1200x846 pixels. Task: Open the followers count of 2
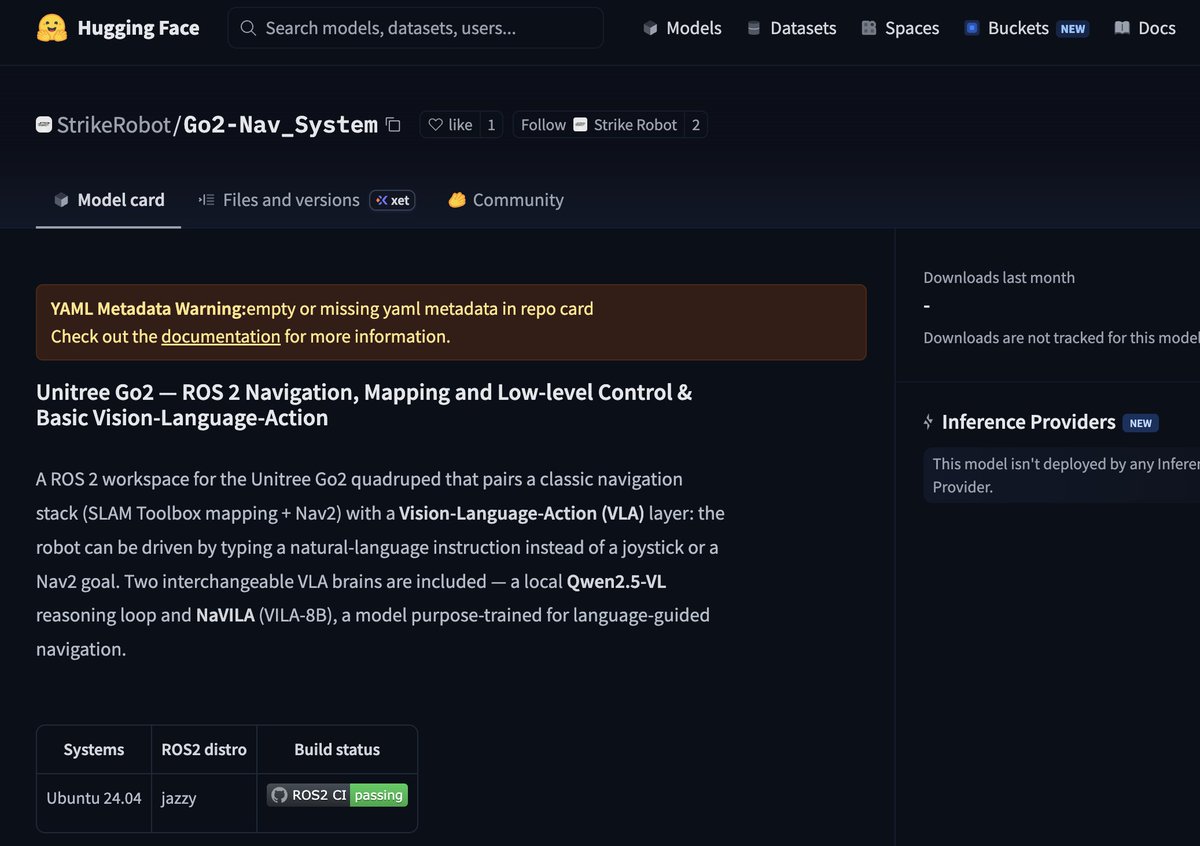pyautogui.click(x=696, y=125)
